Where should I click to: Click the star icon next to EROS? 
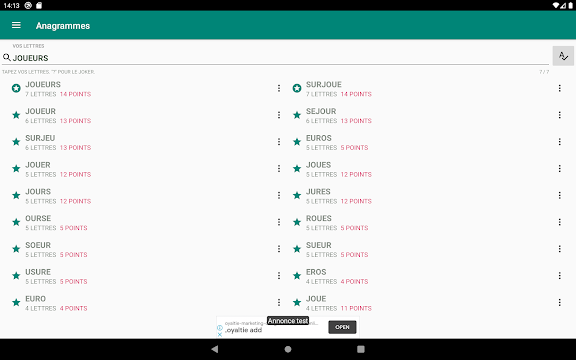click(297, 276)
